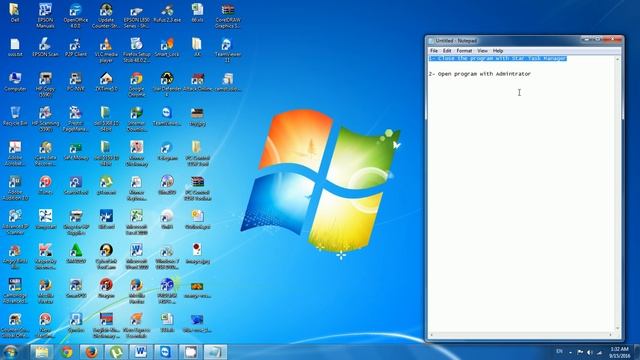The height and width of the screenshot is (360, 640).
Task: Select the OpenOffice 4.0.0 shortcut
Action: pos(76,16)
